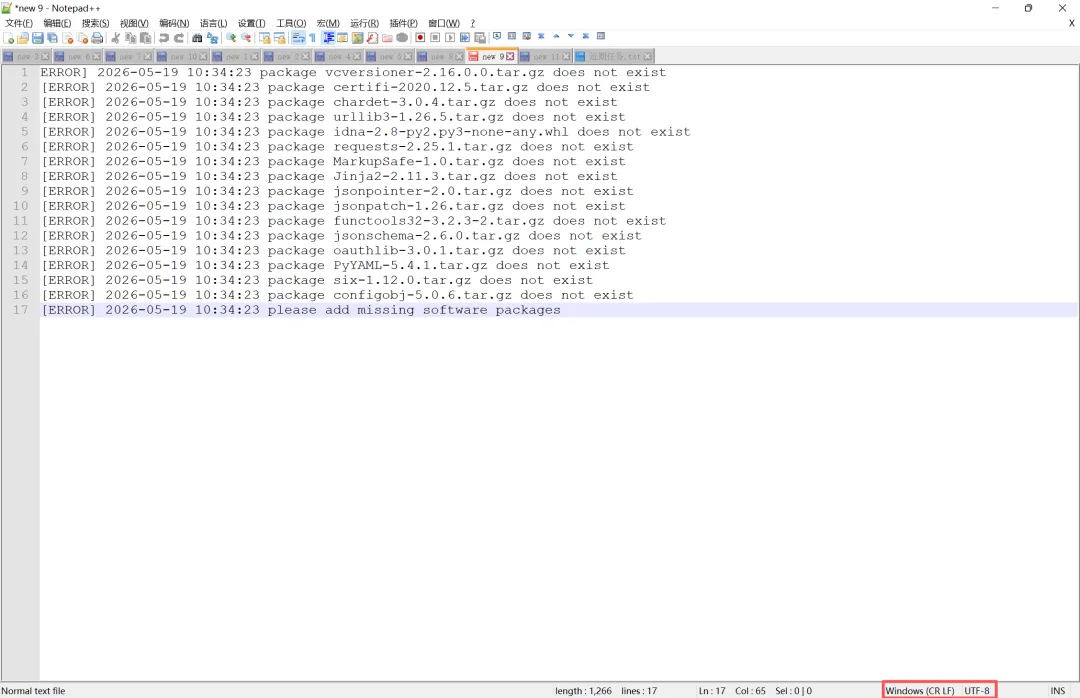The height and width of the screenshot is (698, 1080).
Task: Close the new 1 tab
Action: click(x=255, y=57)
